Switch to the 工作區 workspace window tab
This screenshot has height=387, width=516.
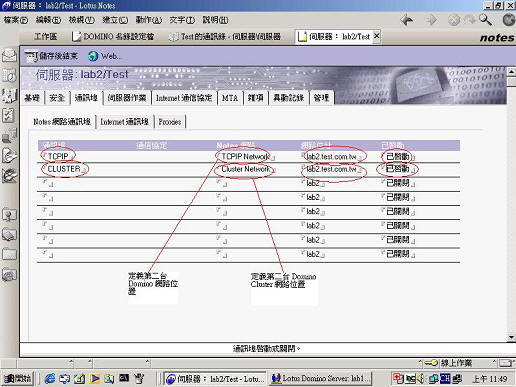pos(45,36)
